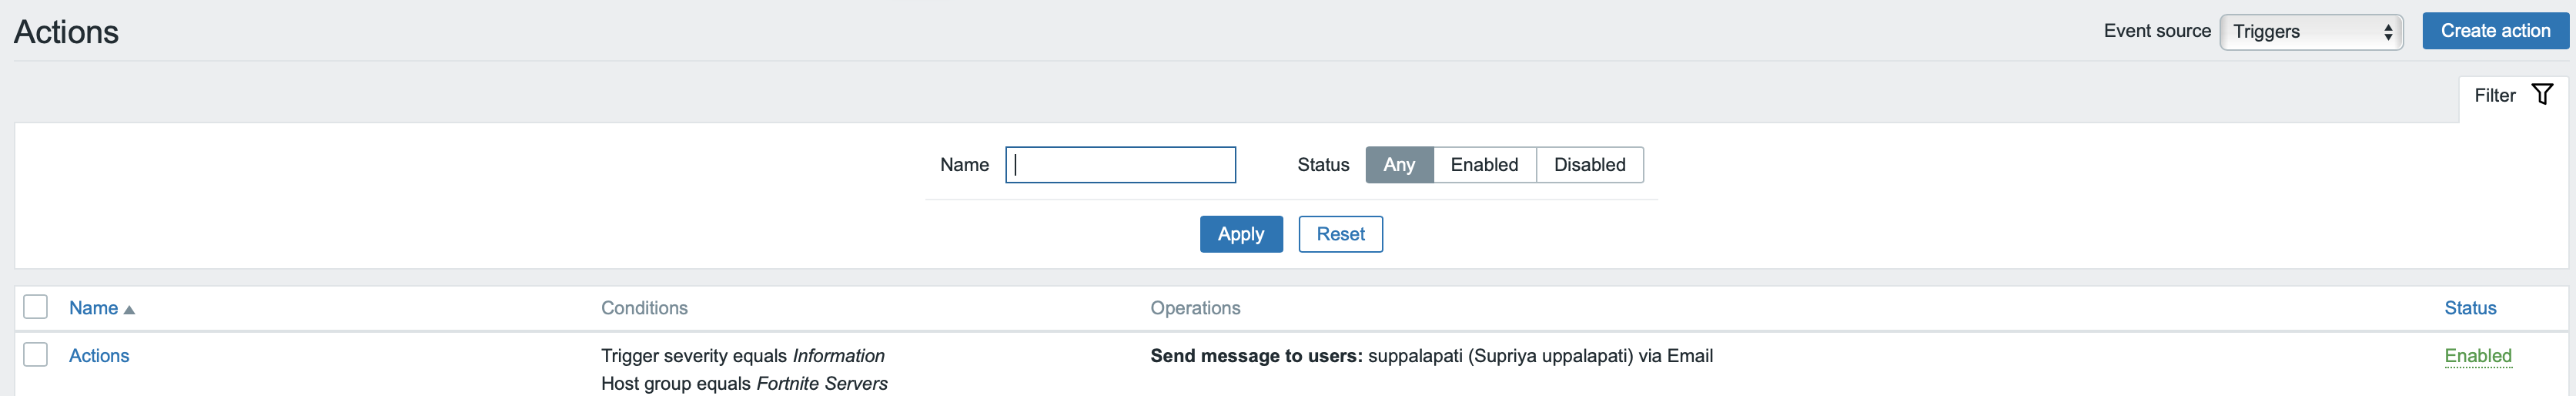Tick the select-all checkbox in table header
2576x396 pixels.
(36, 307)
